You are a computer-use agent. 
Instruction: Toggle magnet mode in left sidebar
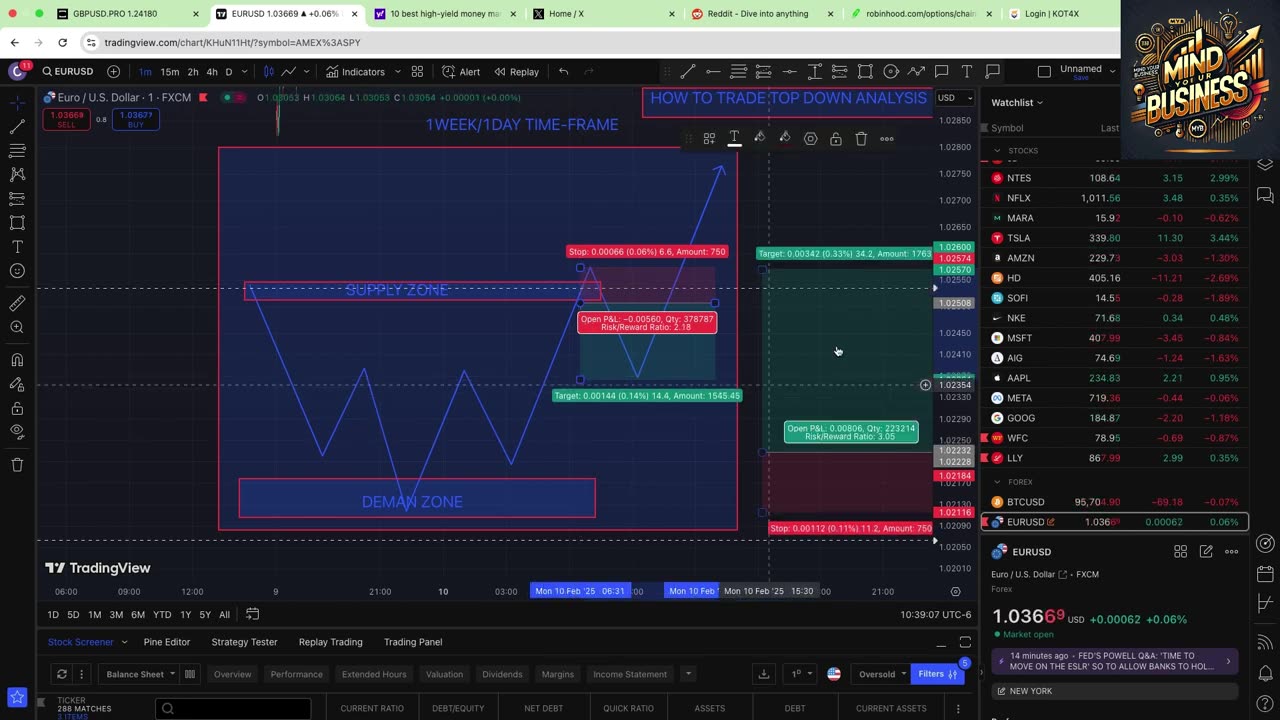17,360
